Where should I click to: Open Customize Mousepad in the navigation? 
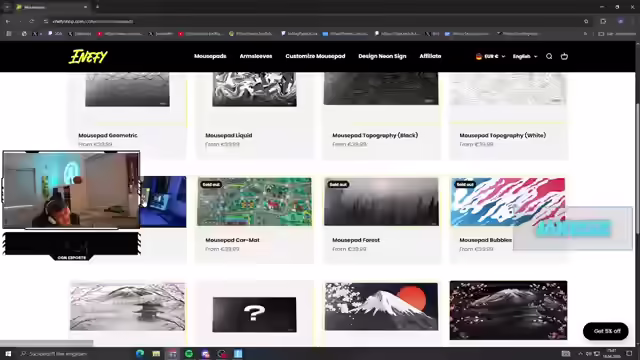[x=315, y=56]
